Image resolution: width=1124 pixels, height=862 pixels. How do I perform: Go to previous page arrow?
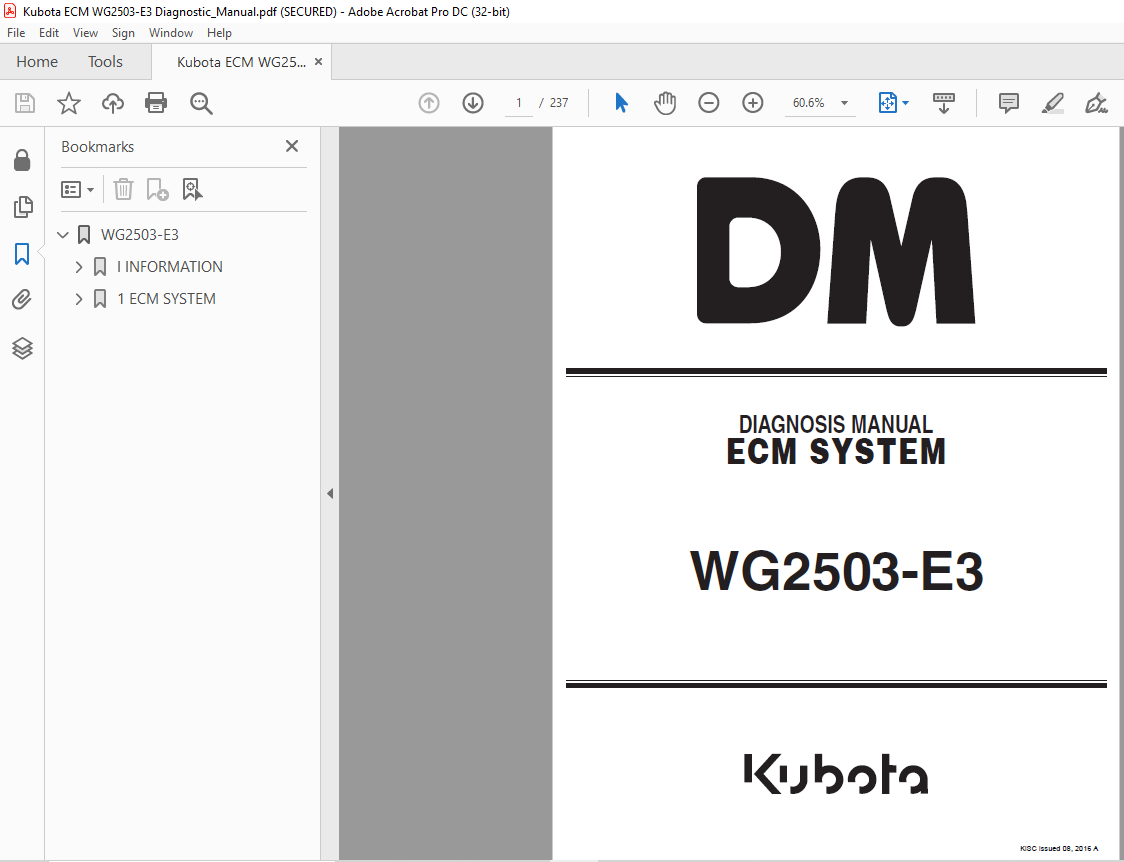coord(429,103)
